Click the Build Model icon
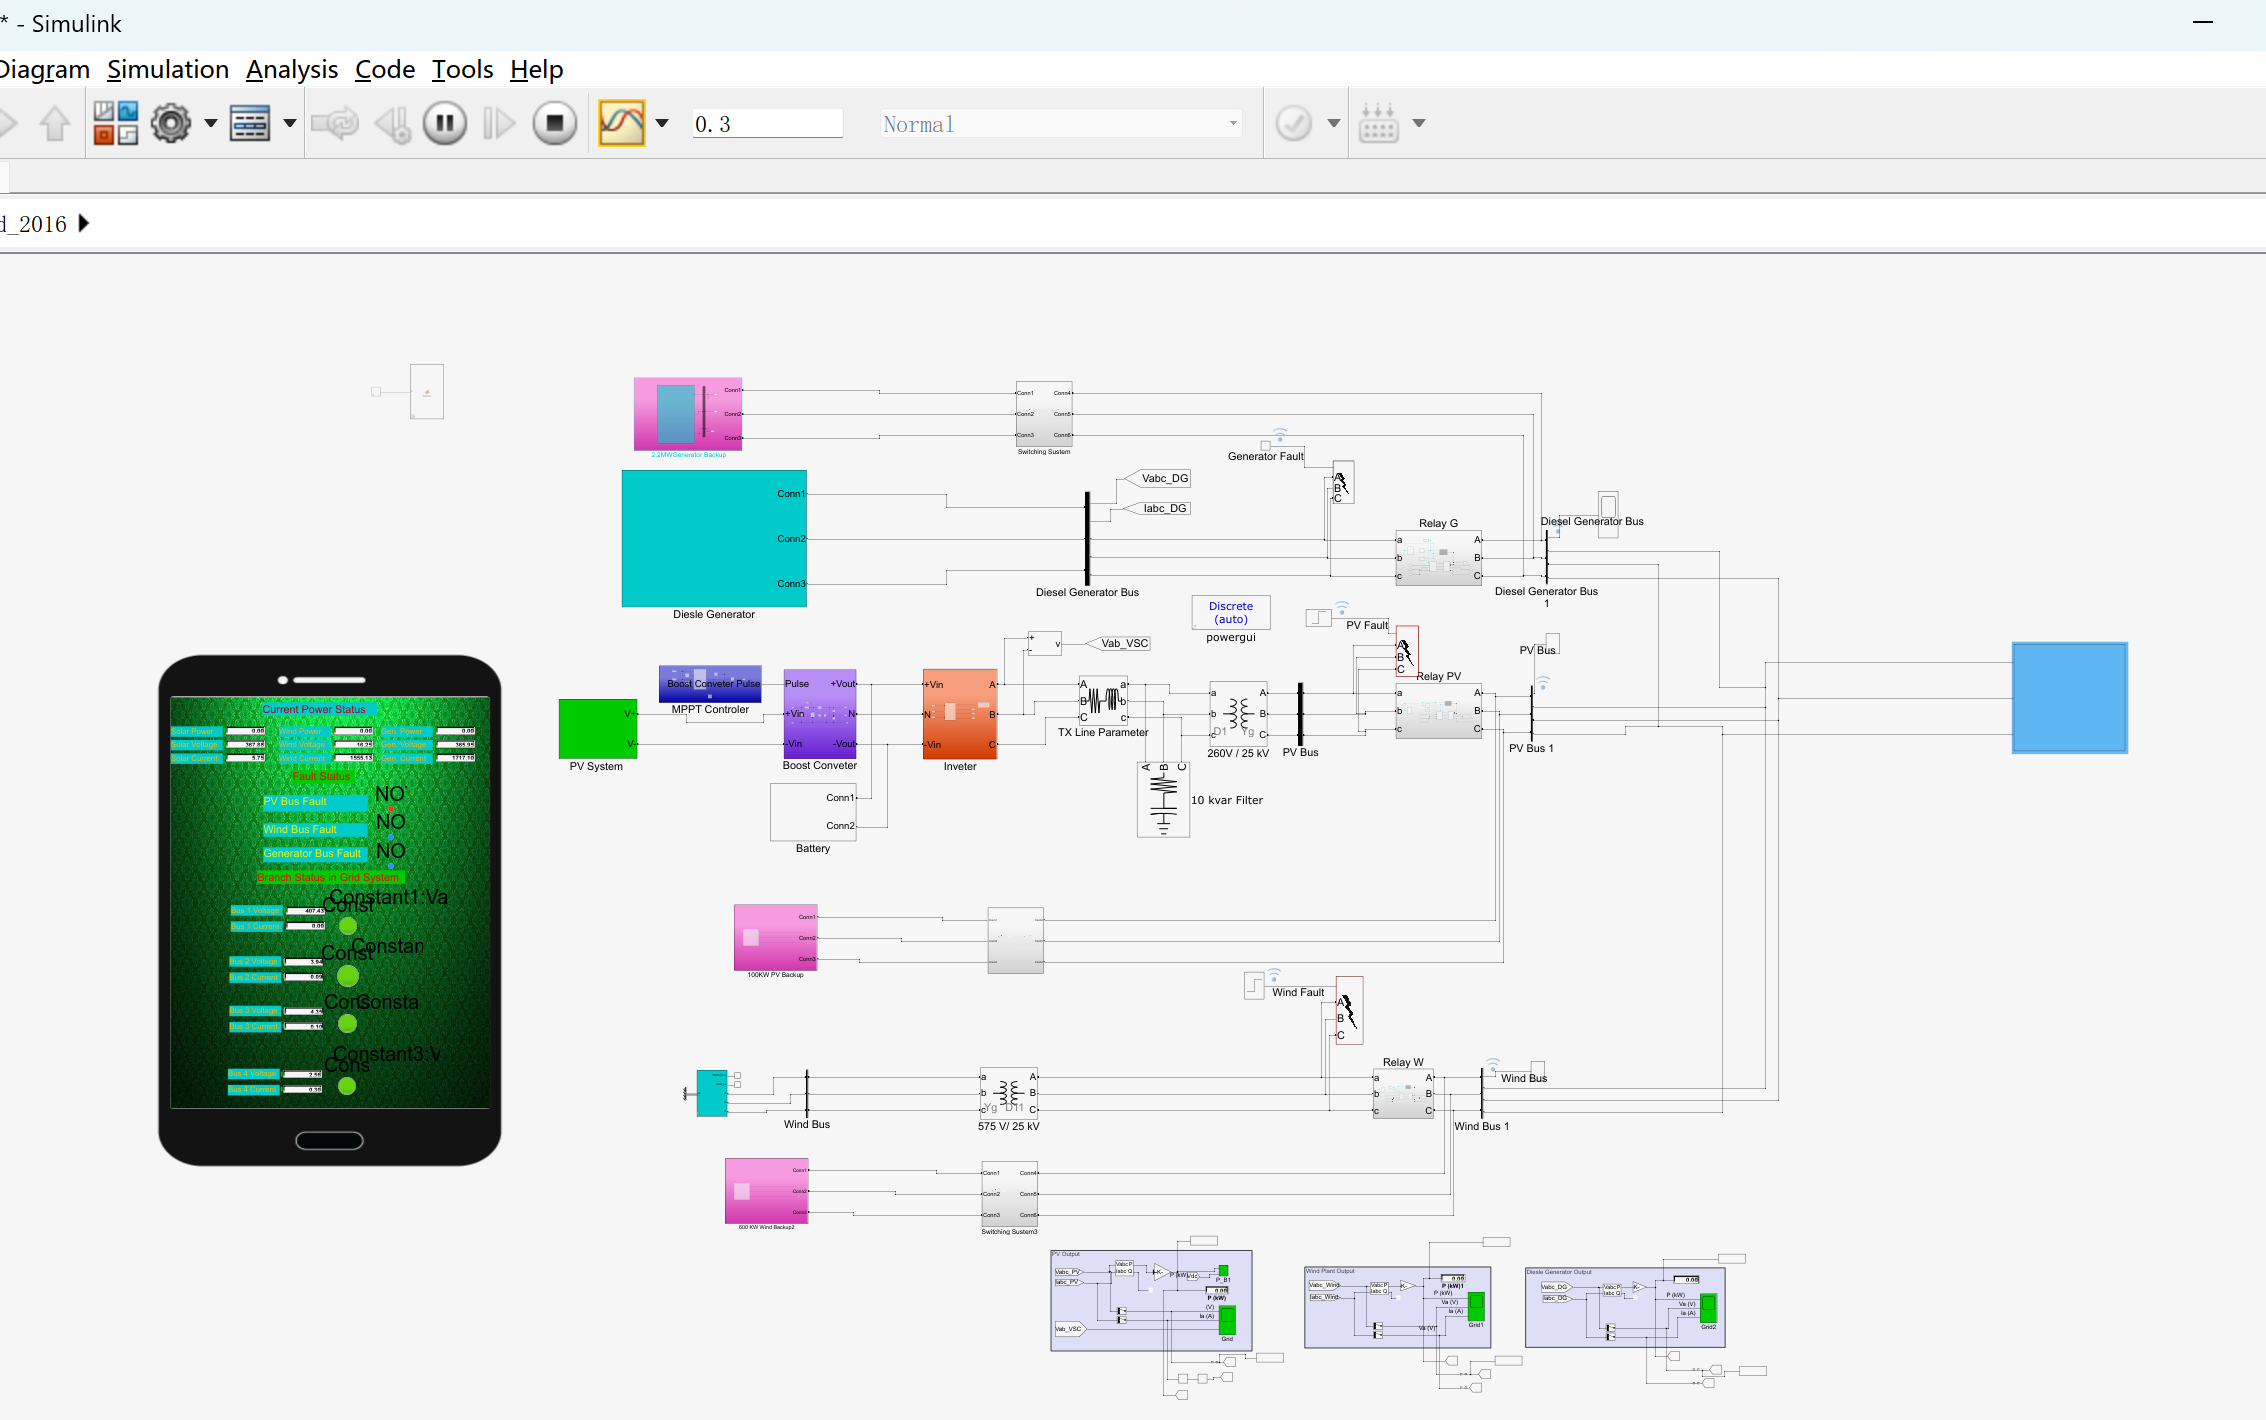The image size is (2266, 1420). pos(1378,123)
